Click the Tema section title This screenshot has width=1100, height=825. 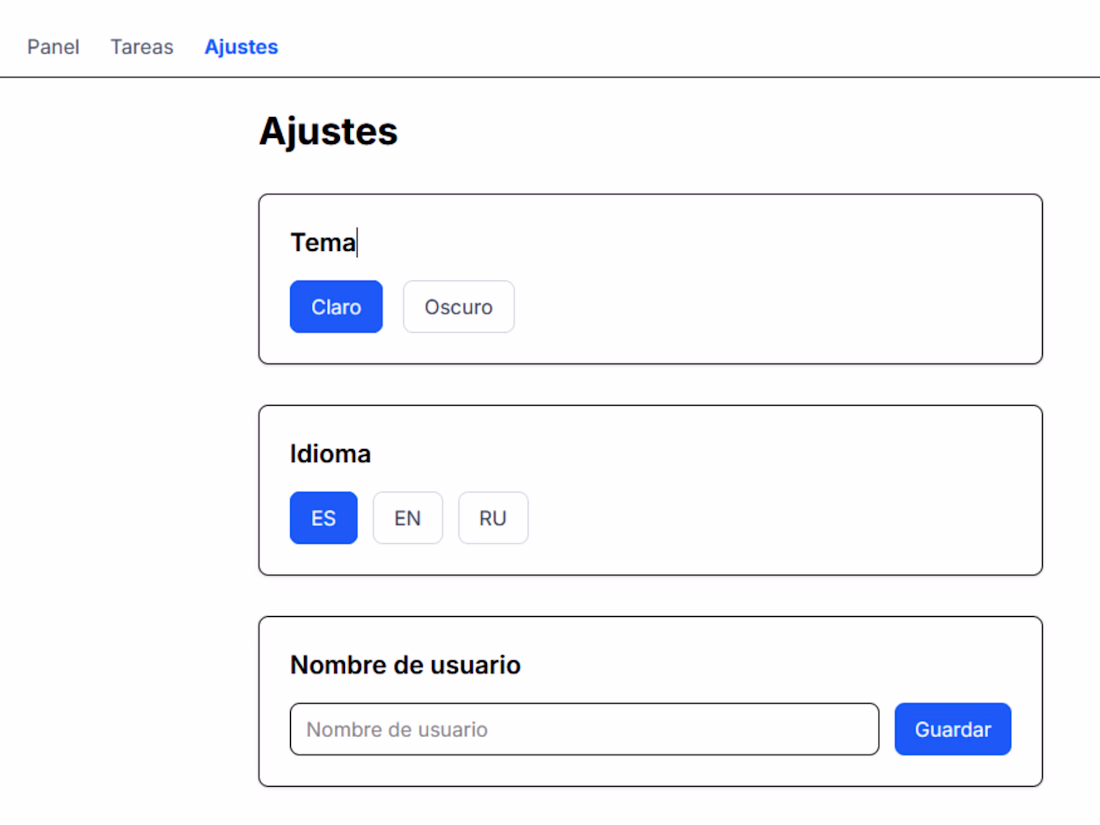[x=322, y=243]
